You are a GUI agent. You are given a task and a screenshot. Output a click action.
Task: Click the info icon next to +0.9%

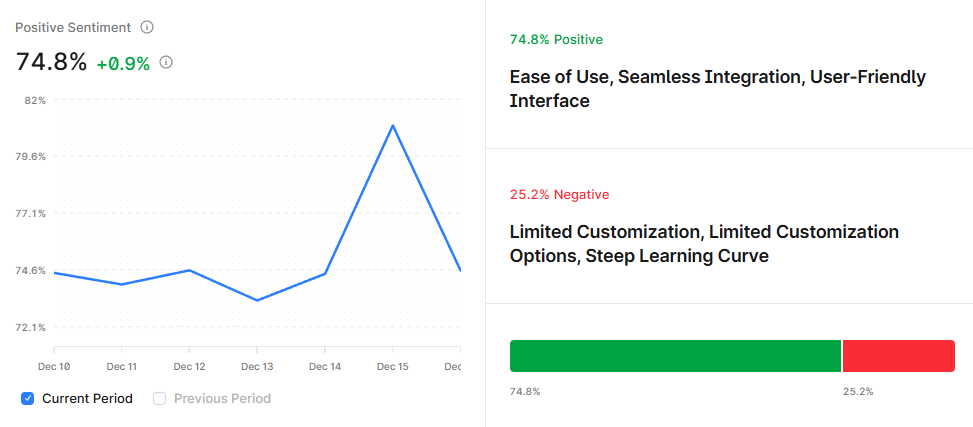tap(166, 62)
